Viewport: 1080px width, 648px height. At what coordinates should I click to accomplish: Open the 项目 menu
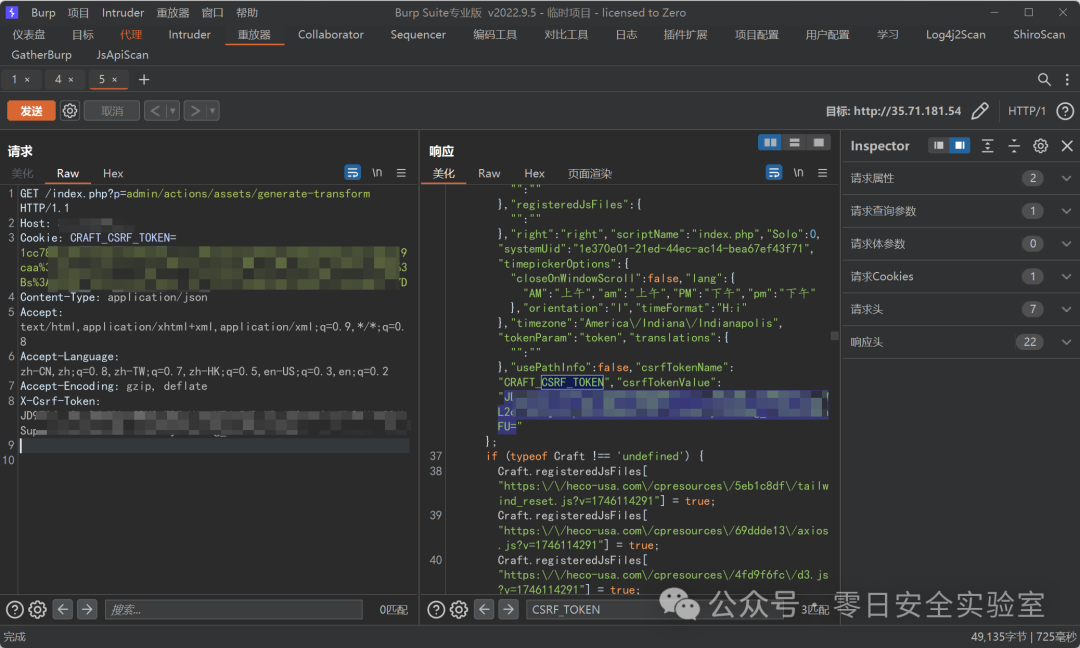coord(79,12)
